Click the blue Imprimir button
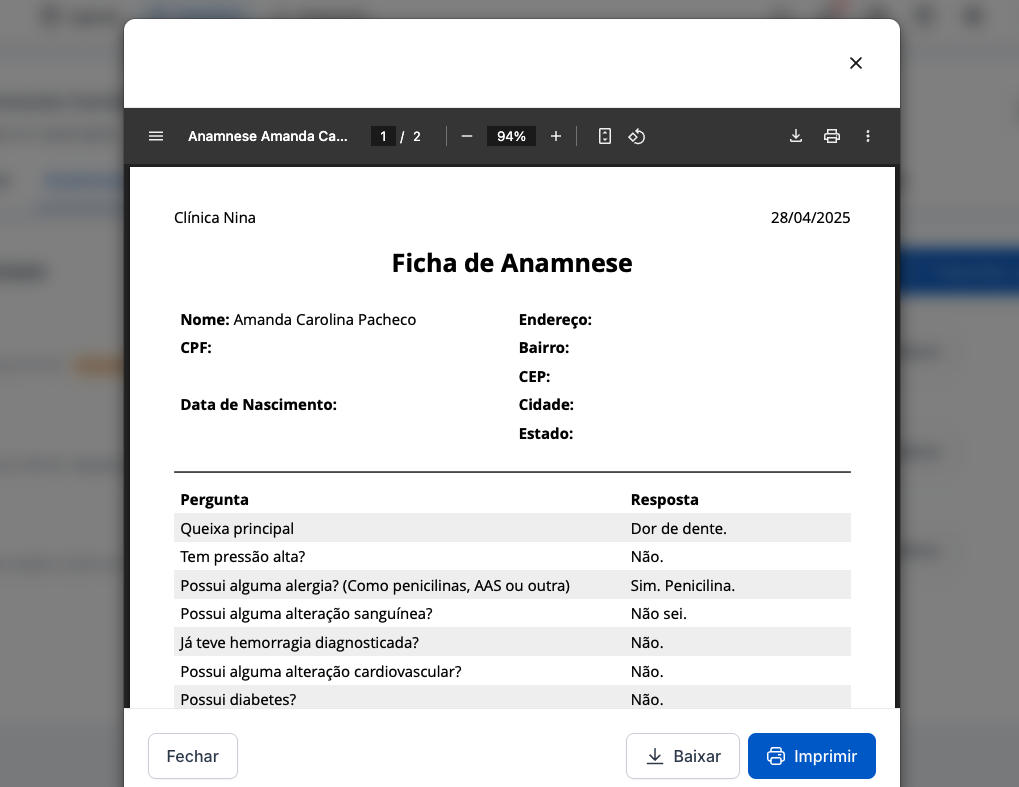 tap(812, 756)
